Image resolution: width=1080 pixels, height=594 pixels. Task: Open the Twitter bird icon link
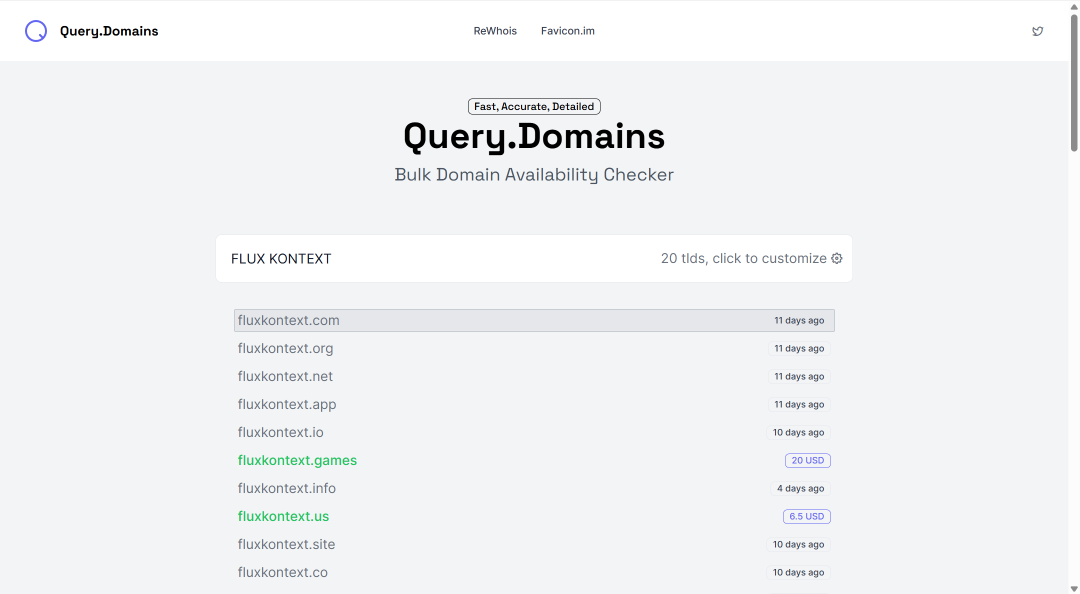[x=1037, y=31]
